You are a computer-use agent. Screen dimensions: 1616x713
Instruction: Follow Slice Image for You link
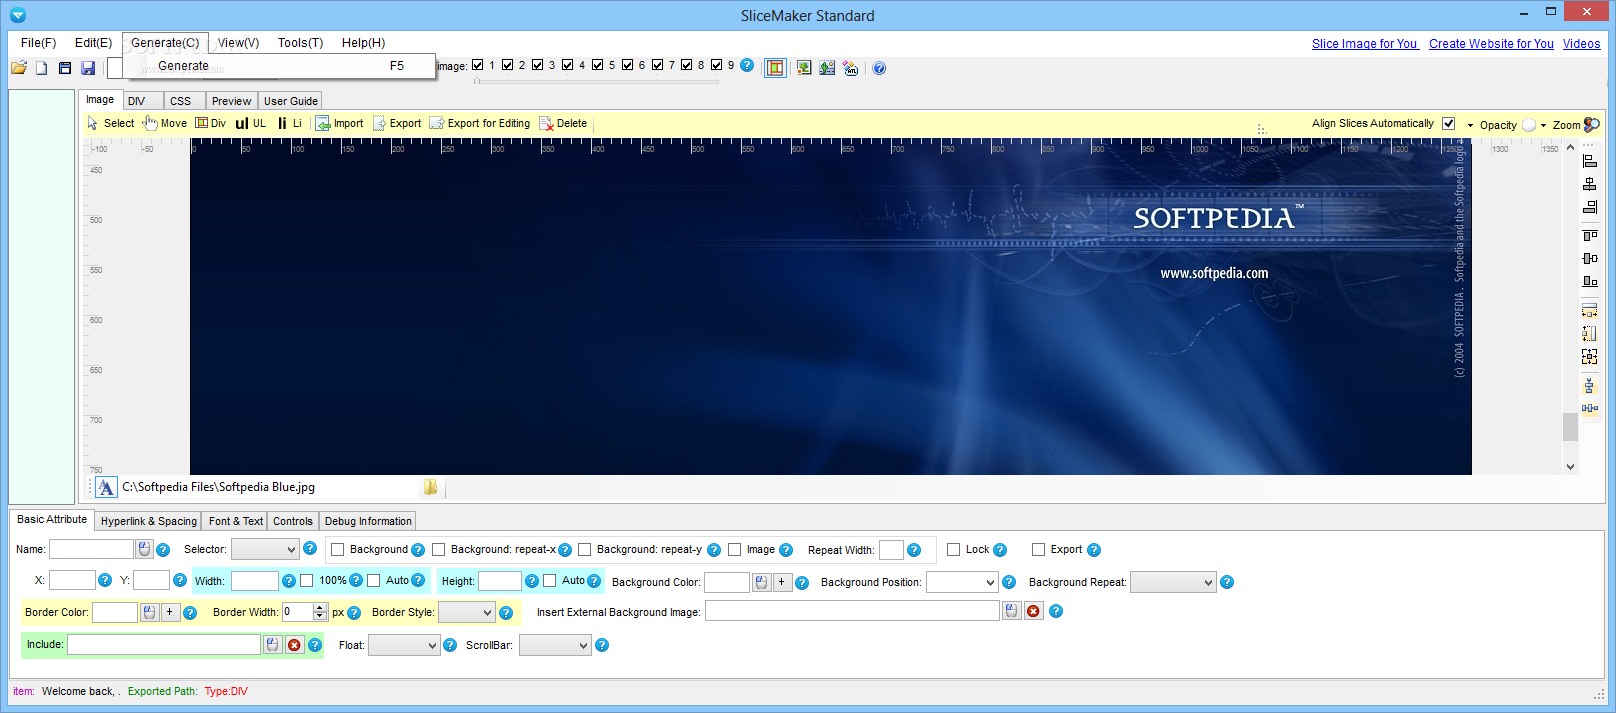point(1364,44)
